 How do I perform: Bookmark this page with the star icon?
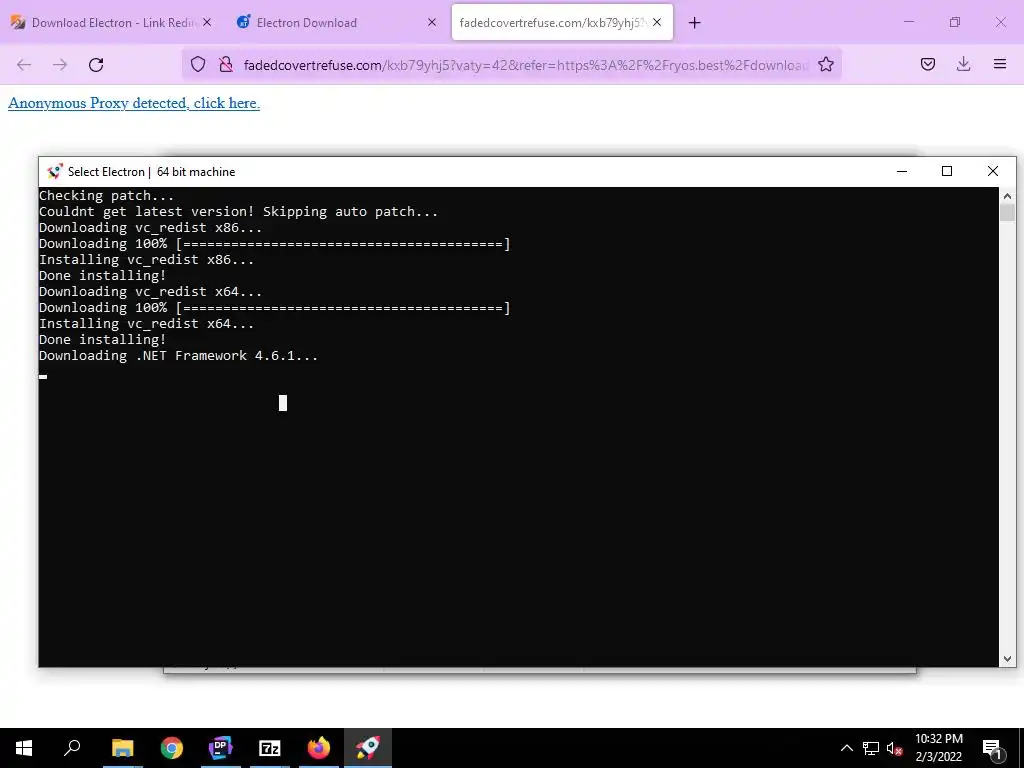pos(825,64)
